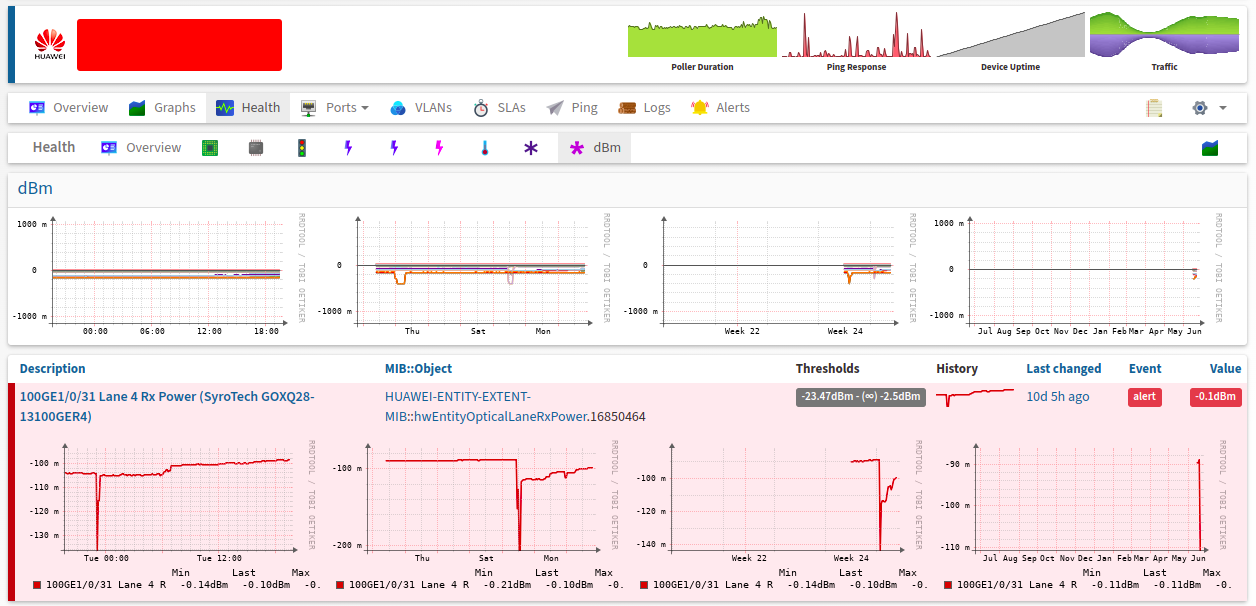Click the green processor chip icon
This screenshot has width=1256, height=606.
click(210, 148)
